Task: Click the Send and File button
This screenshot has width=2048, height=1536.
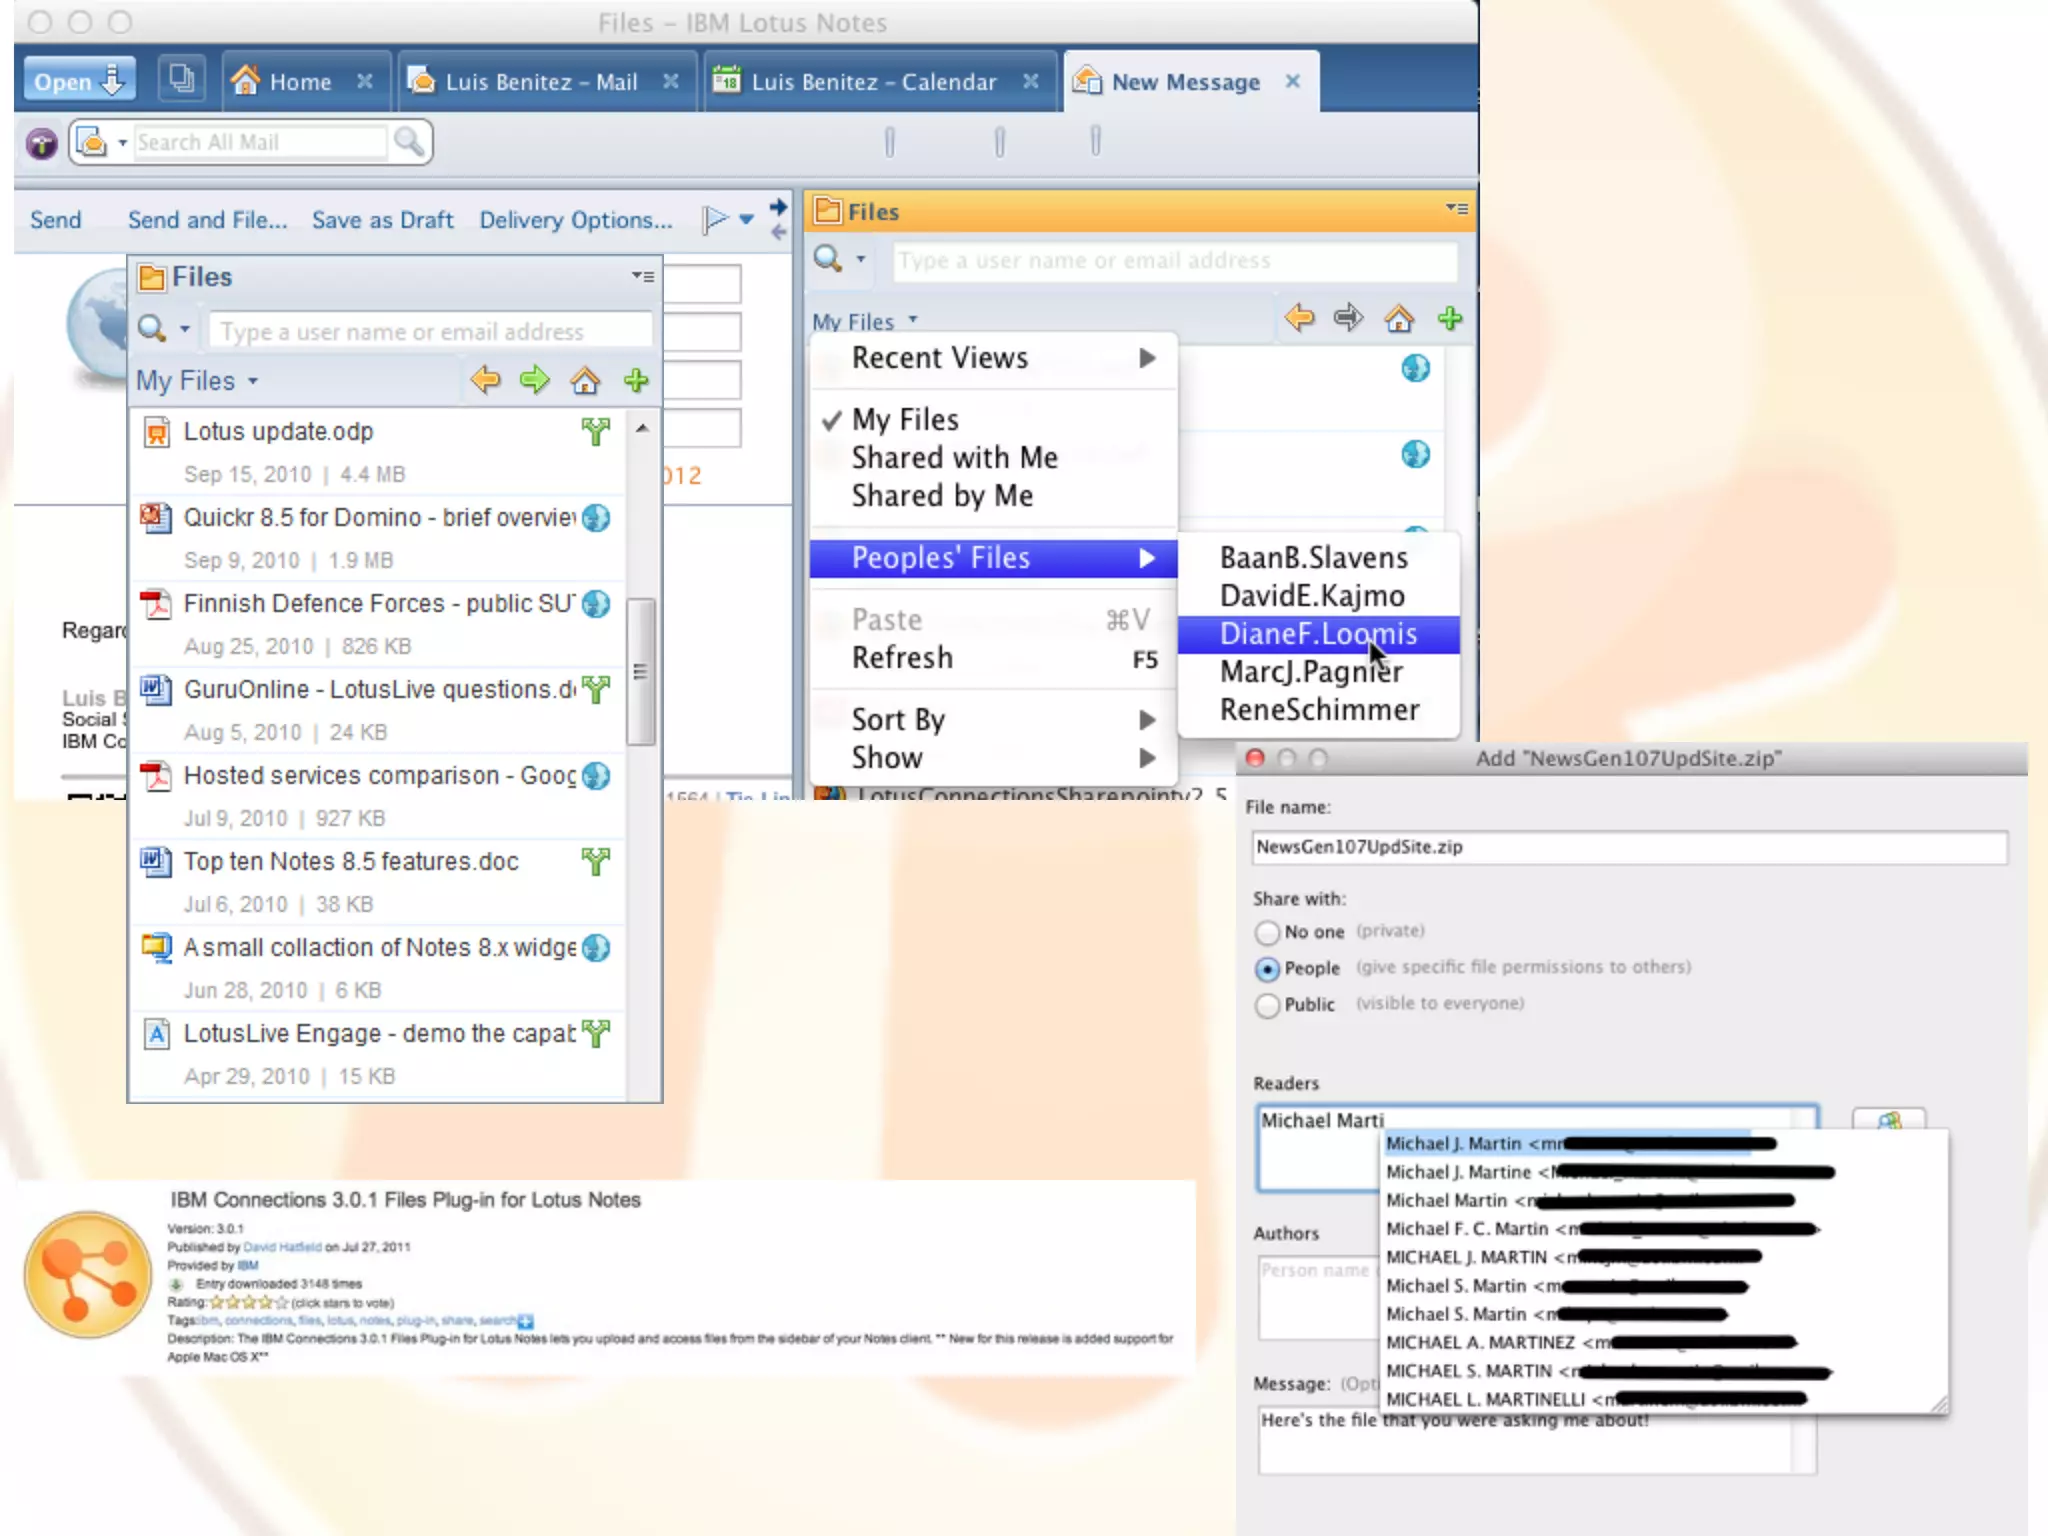Action: [207, 220]
